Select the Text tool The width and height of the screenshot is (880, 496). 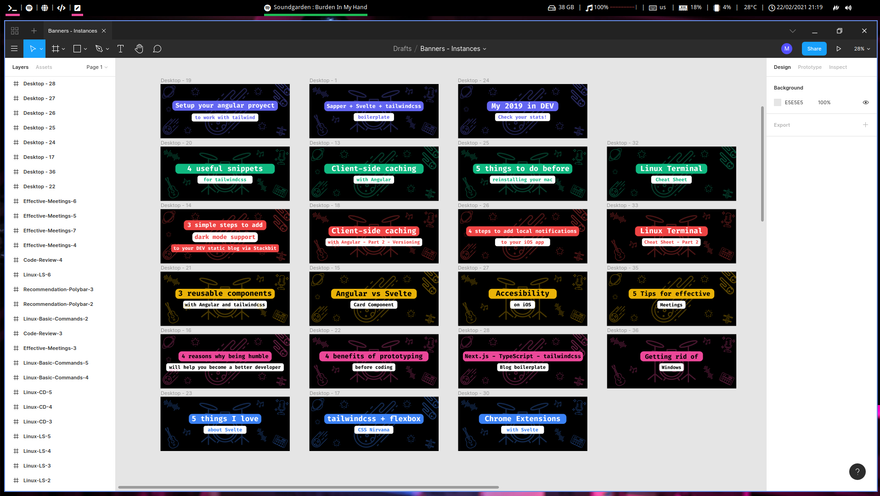pyautogui.click(x=121, y=48)
